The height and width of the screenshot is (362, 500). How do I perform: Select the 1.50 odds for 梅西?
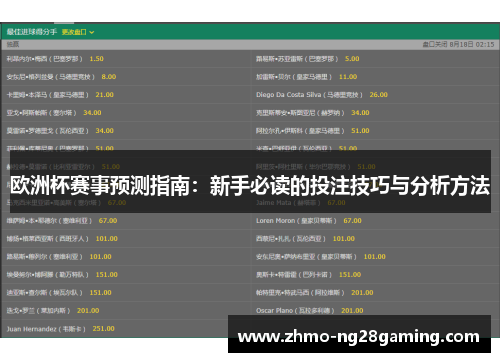pos(96,59)
